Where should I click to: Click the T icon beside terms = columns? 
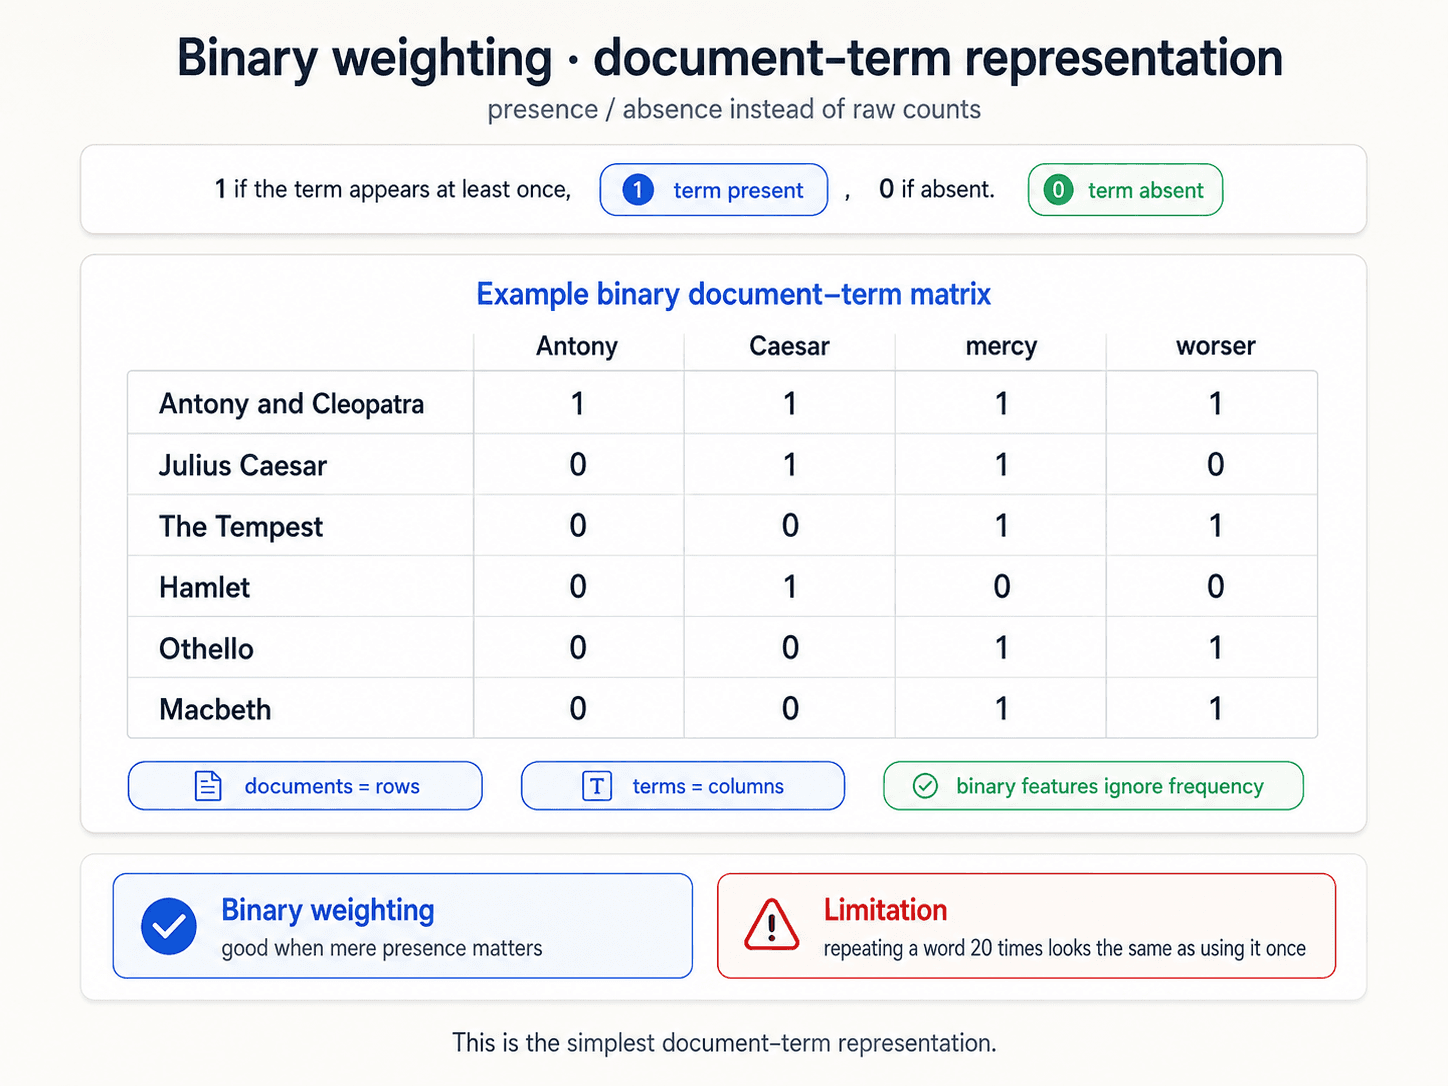tap(597, 786)
